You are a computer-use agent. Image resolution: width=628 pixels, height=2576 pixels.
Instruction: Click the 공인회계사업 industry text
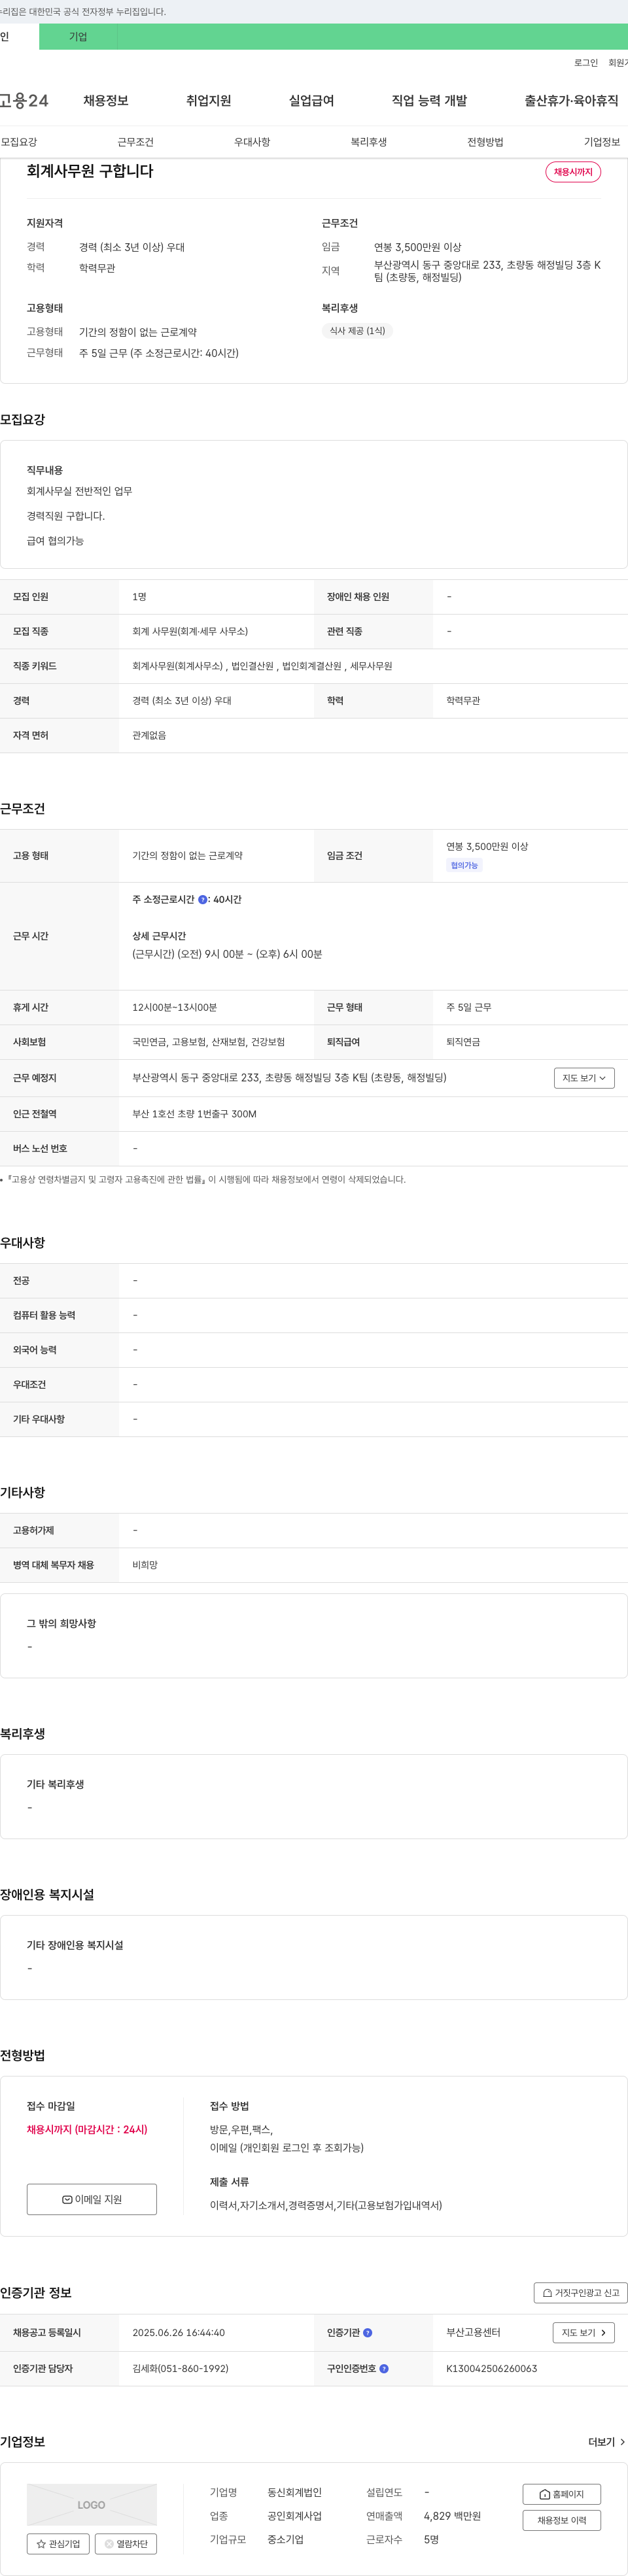click(294, 2515)
